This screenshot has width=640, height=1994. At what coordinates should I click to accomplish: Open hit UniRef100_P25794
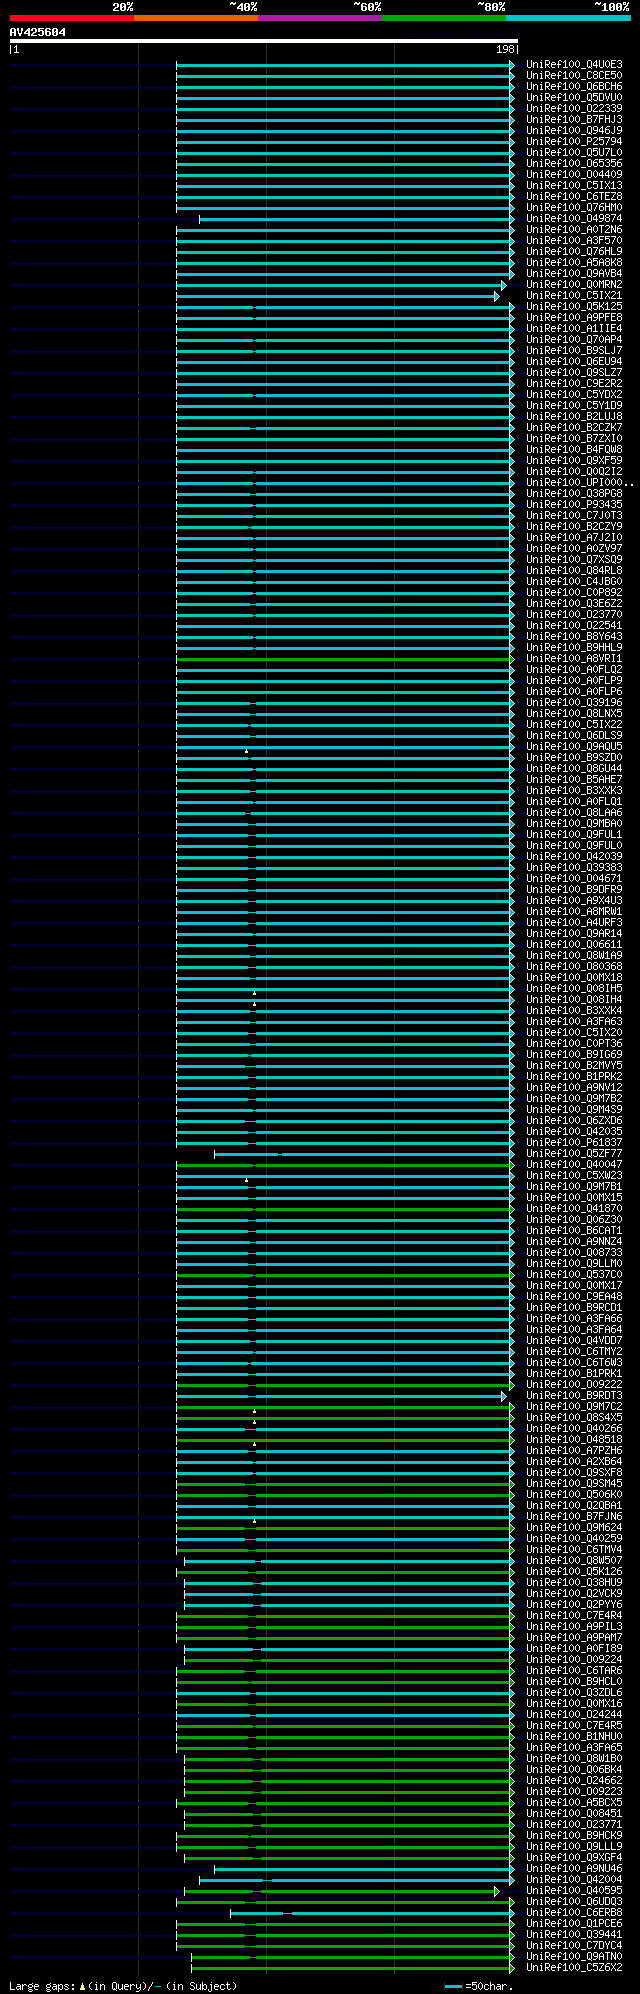(574, 142)
